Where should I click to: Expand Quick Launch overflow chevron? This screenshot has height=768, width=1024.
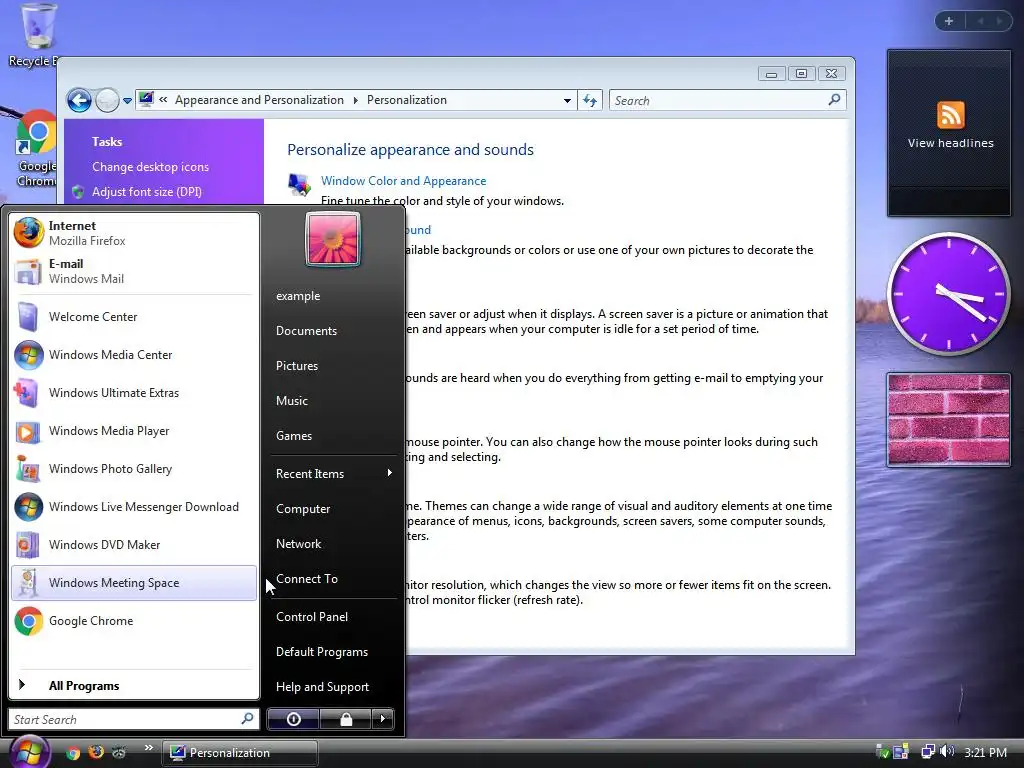tap(148, 748)
